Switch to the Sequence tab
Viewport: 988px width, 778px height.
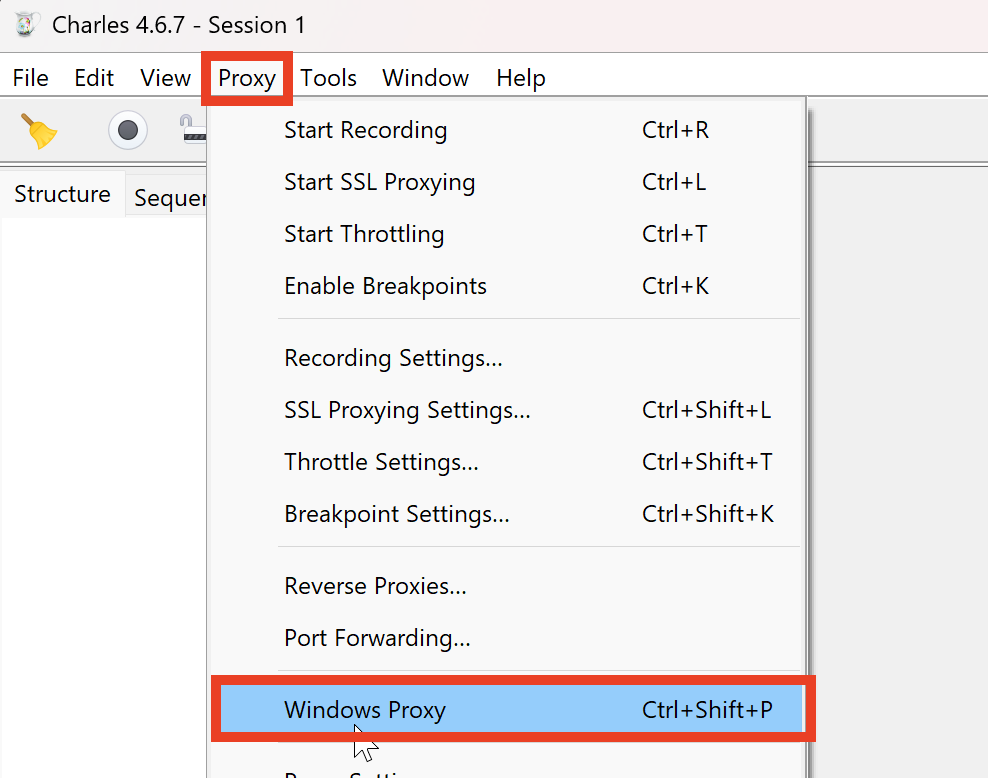(x=166, y=197)
